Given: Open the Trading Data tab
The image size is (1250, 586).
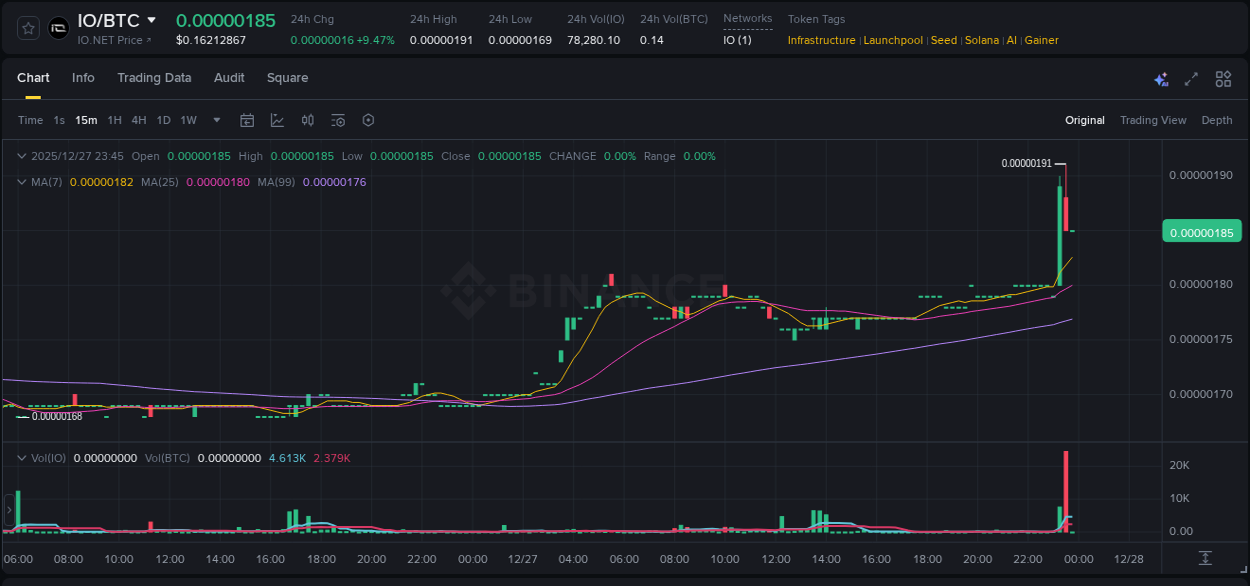Looking at the screenshot, I should tap(154, 78).
